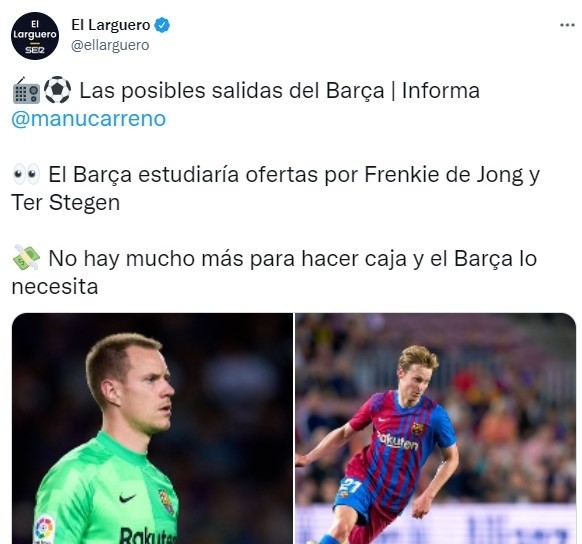Click the eyes emoji

(26, 174)
